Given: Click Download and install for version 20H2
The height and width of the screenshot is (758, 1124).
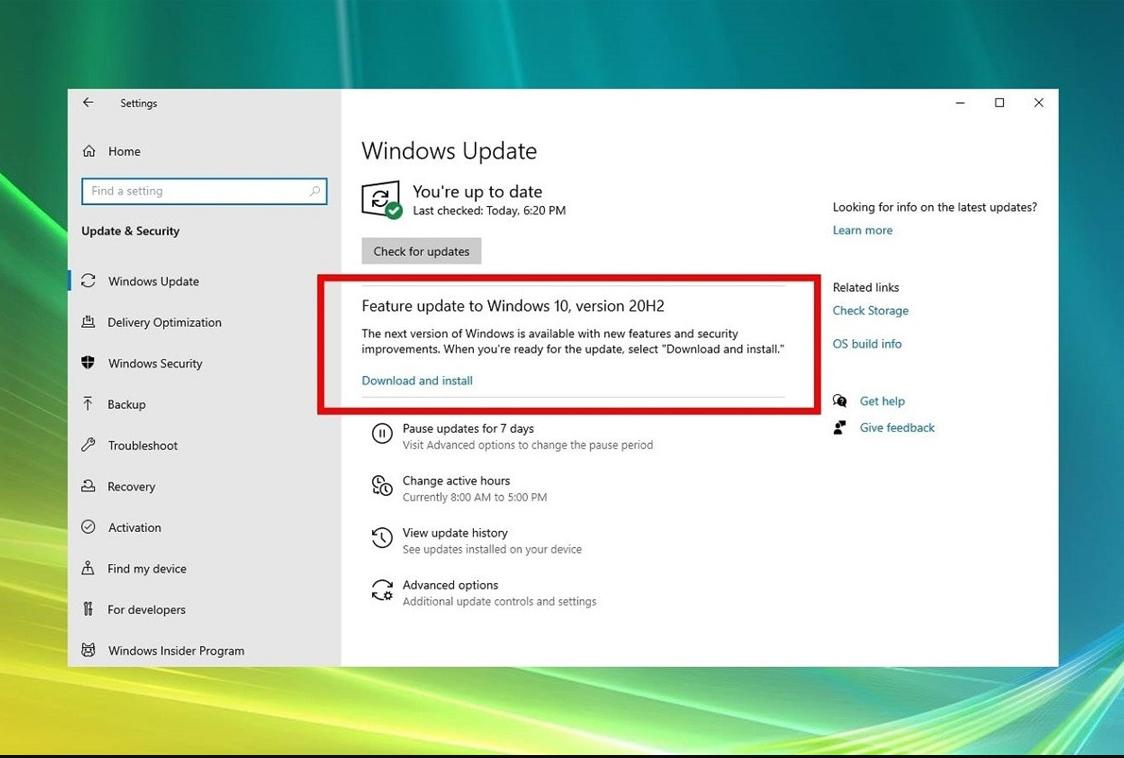Looking at the screenshot, I should [x=416, y=380].
